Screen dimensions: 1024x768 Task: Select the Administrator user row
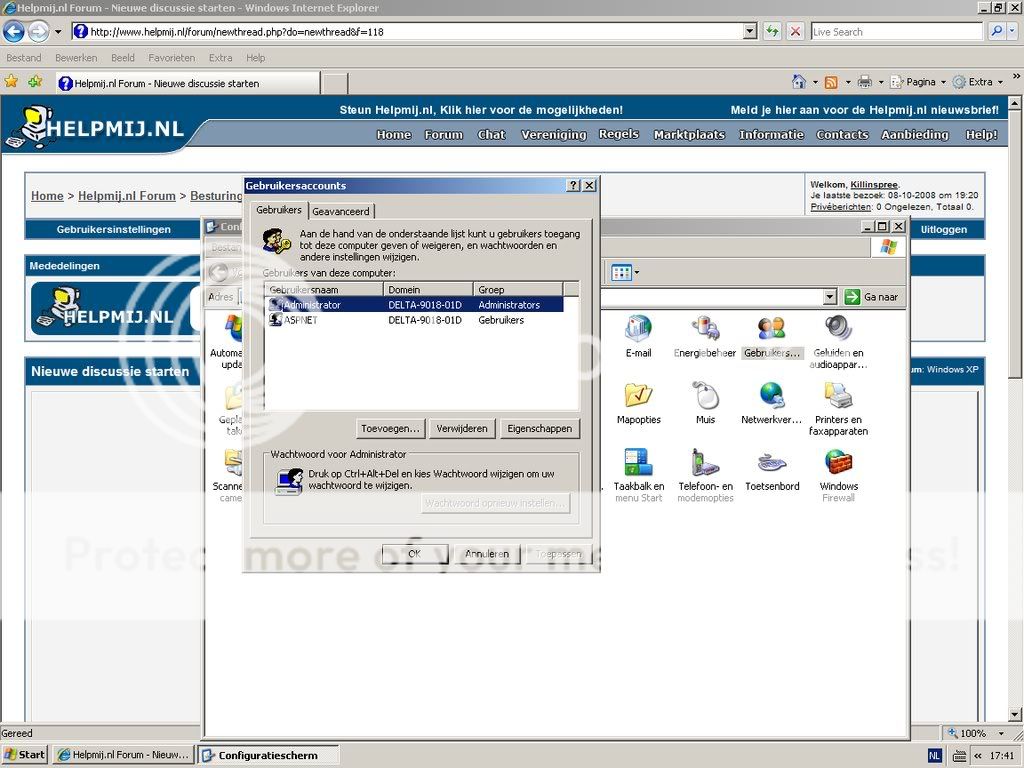click(415, 305)
